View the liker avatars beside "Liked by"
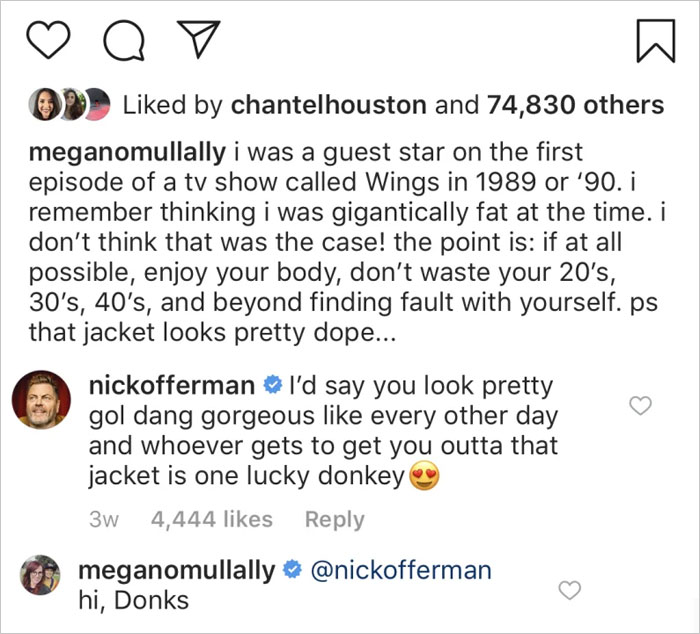 click(69, 105)
